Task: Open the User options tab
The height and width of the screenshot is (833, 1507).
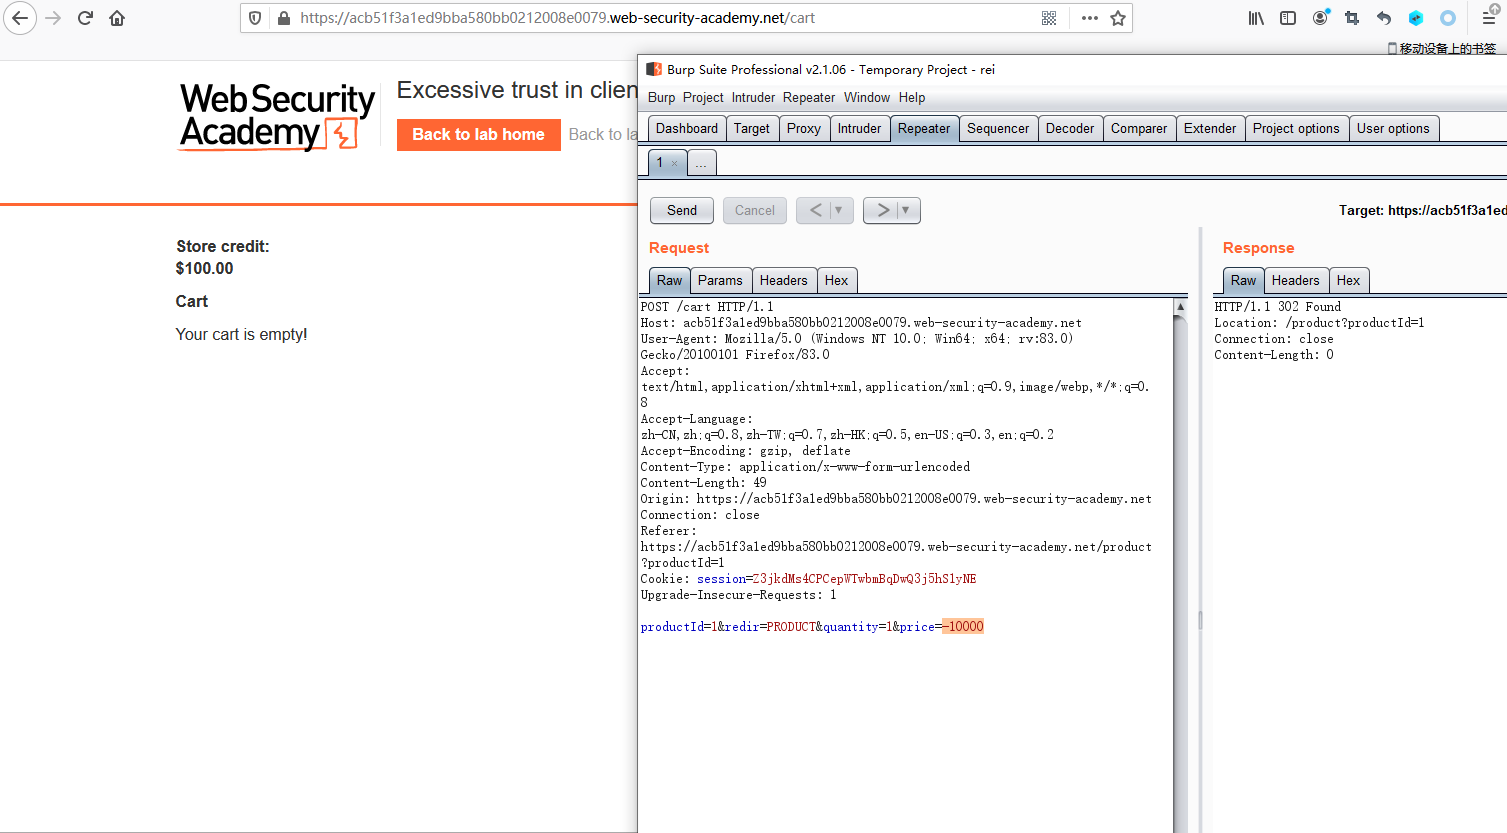Action: (x=1393, y=128)
